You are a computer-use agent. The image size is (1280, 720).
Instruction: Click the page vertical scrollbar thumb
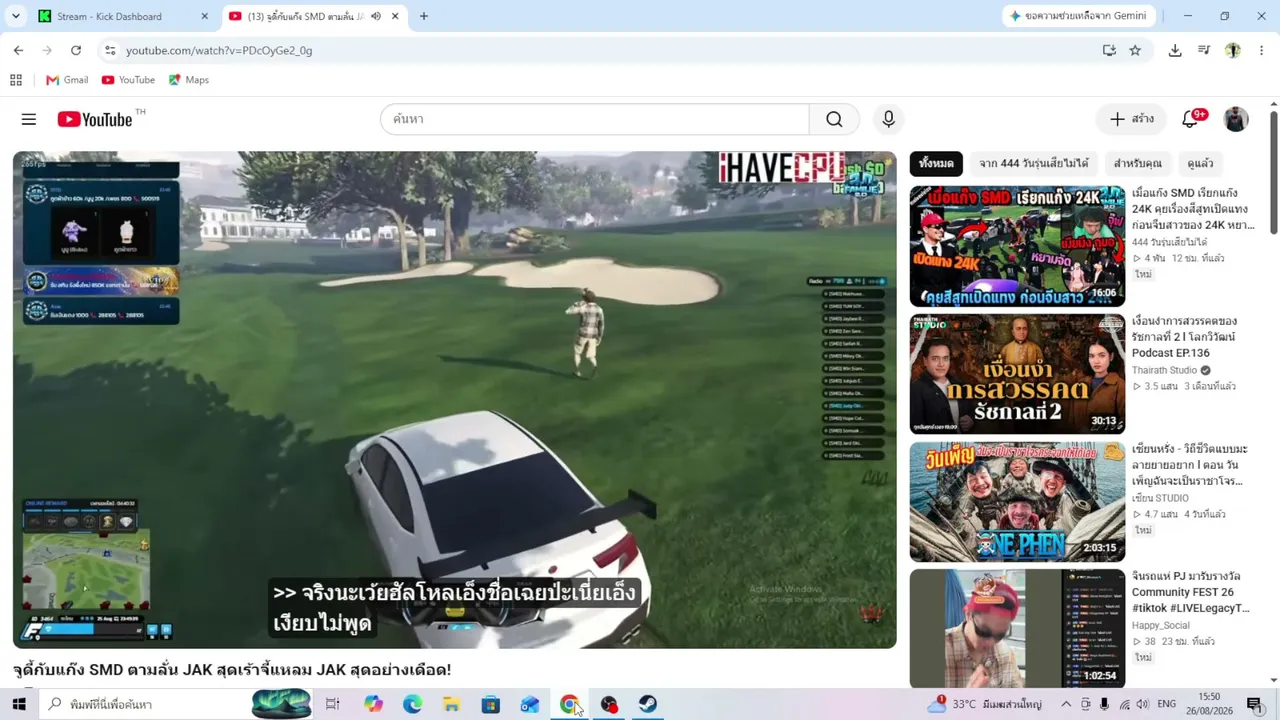(x=1273, y=172)
